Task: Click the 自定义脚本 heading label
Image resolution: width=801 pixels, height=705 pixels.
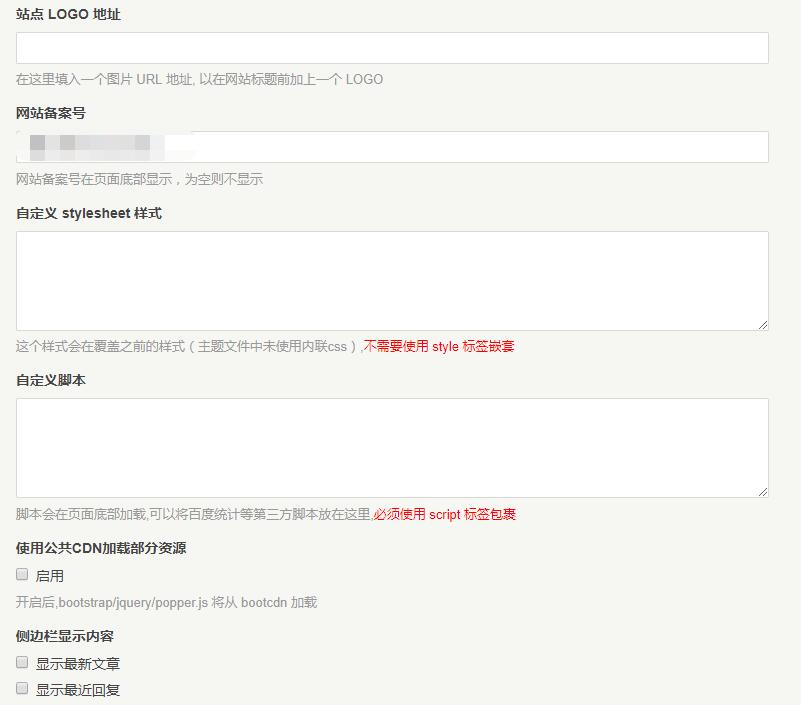Action: [51, 380]
